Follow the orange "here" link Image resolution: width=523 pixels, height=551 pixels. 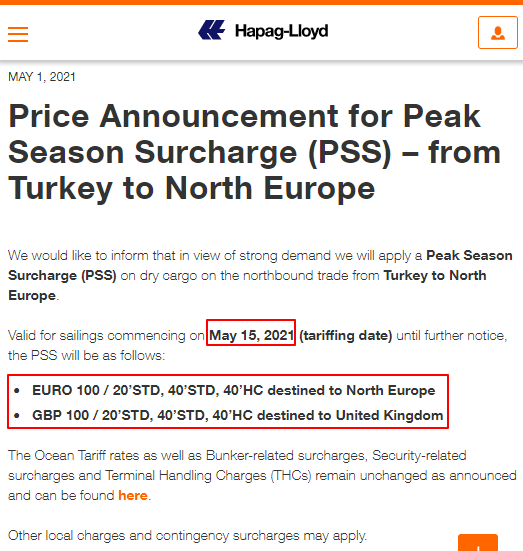click(133, 495)
